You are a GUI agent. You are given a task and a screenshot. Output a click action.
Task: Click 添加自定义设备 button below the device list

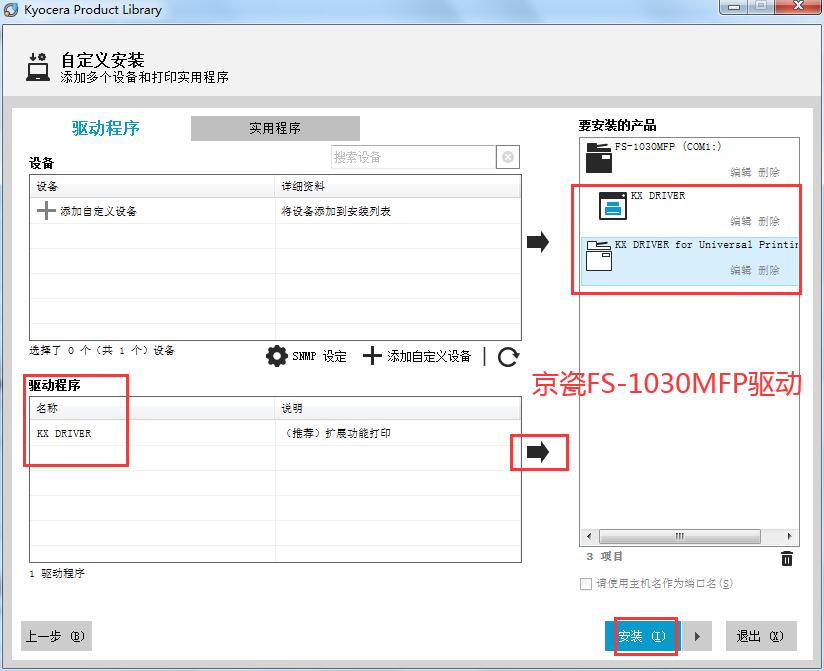[x=418, y=356]
